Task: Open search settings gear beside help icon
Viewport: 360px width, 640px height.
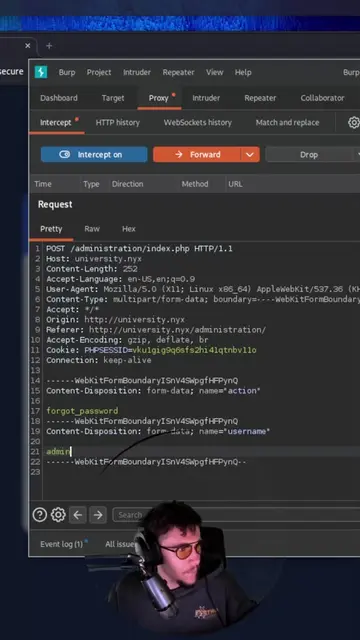Action: click(58, 515)
